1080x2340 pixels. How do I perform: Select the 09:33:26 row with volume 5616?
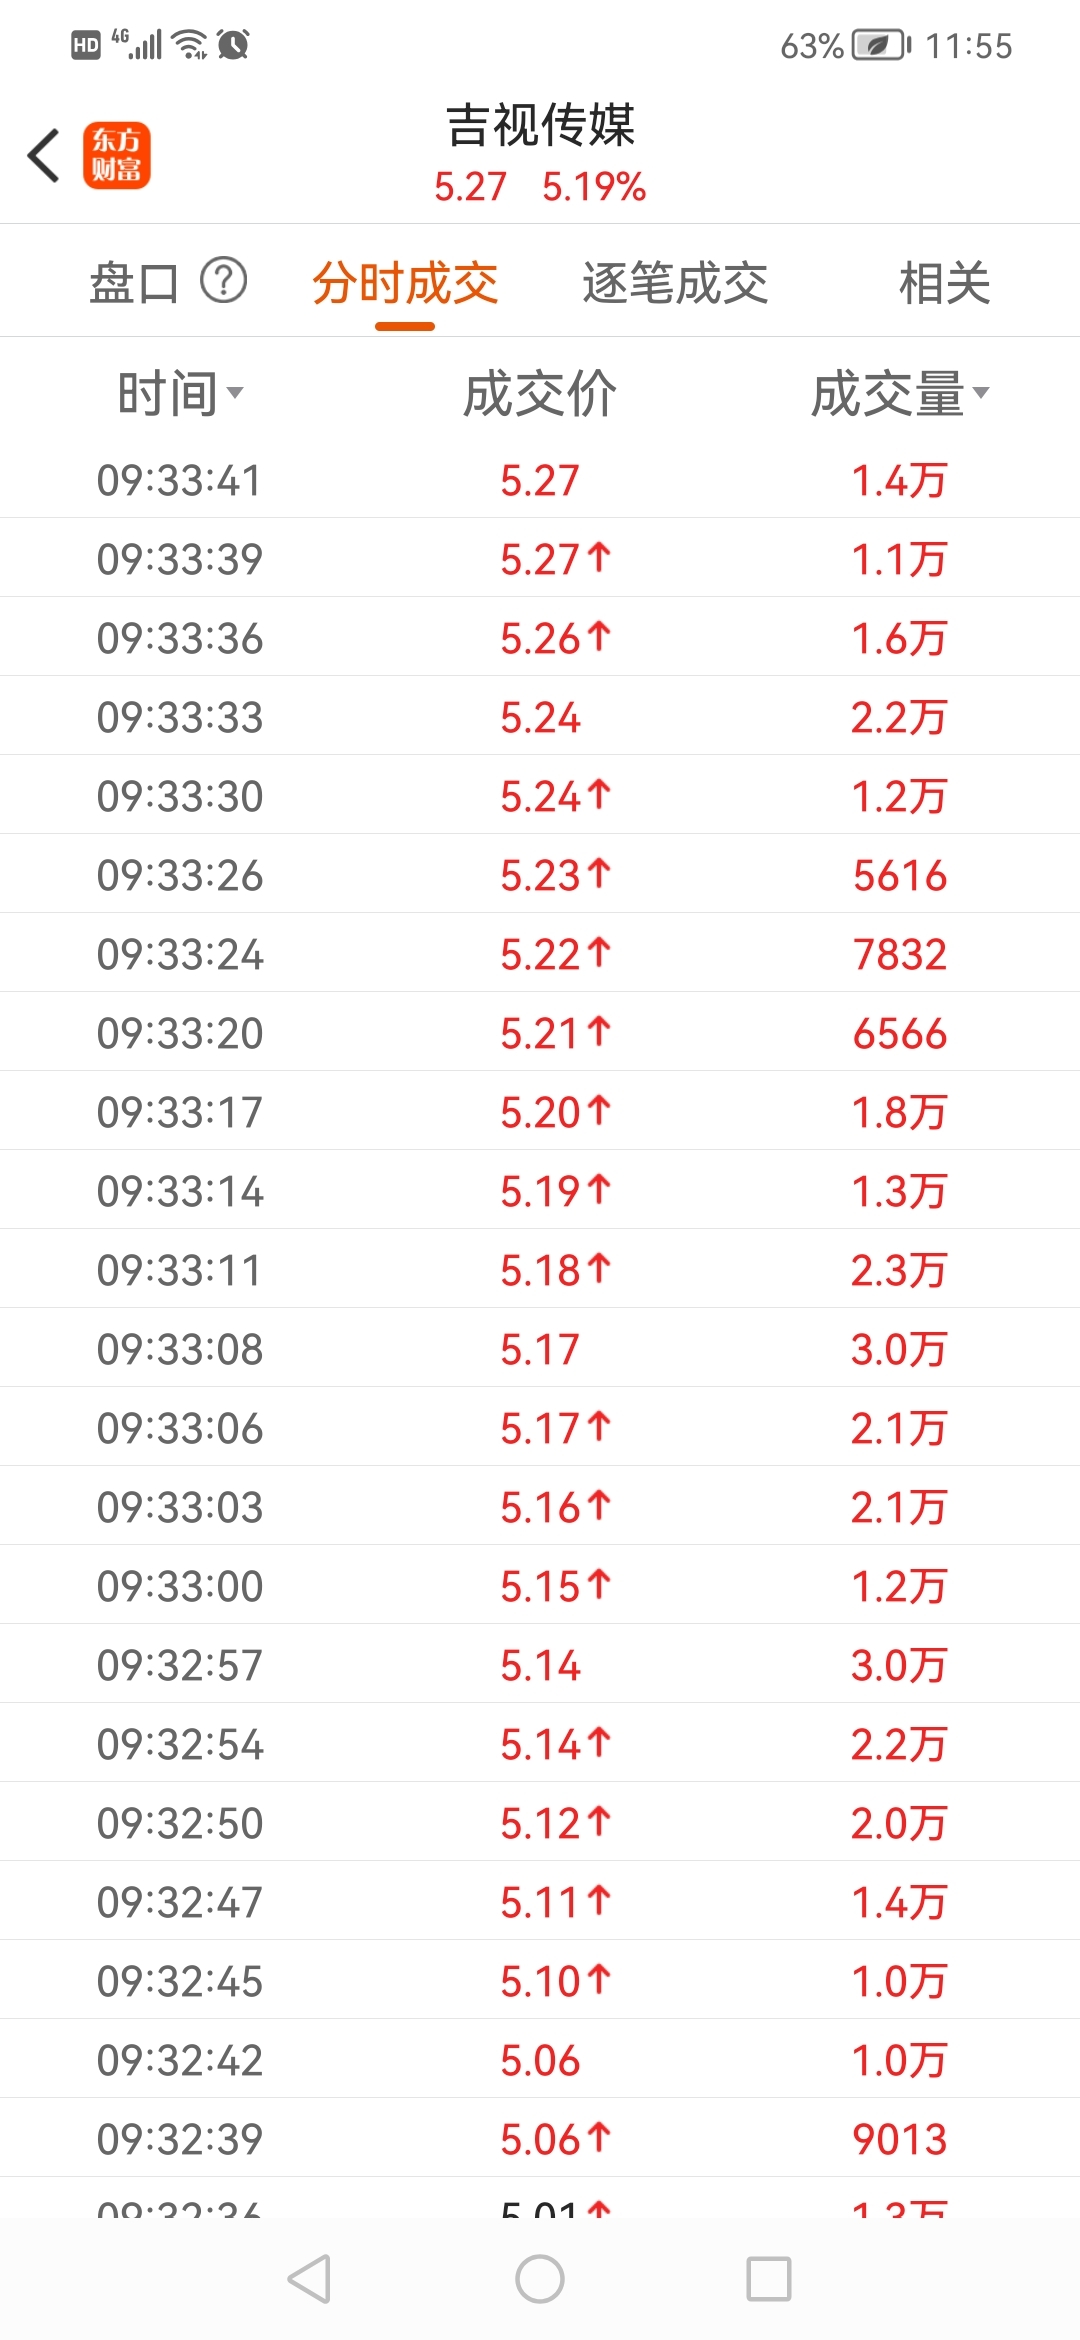coord(540,874)
